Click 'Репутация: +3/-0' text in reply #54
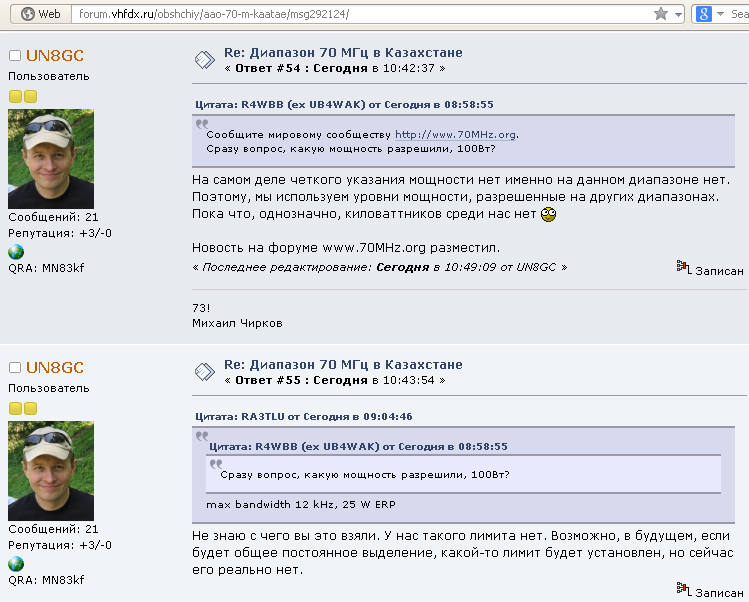 (60, 233)
